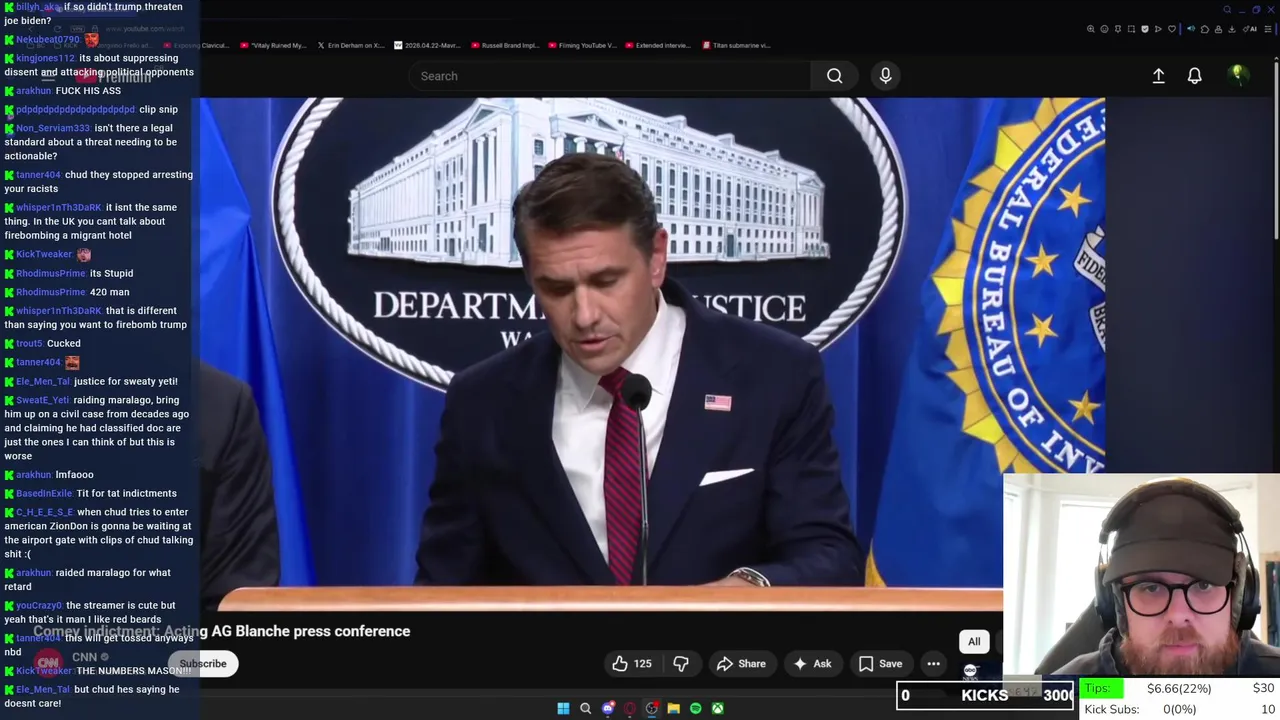Open Opera browser from the taskbar
Viewport: 1280px width, 720px height.
coord(629,708)
